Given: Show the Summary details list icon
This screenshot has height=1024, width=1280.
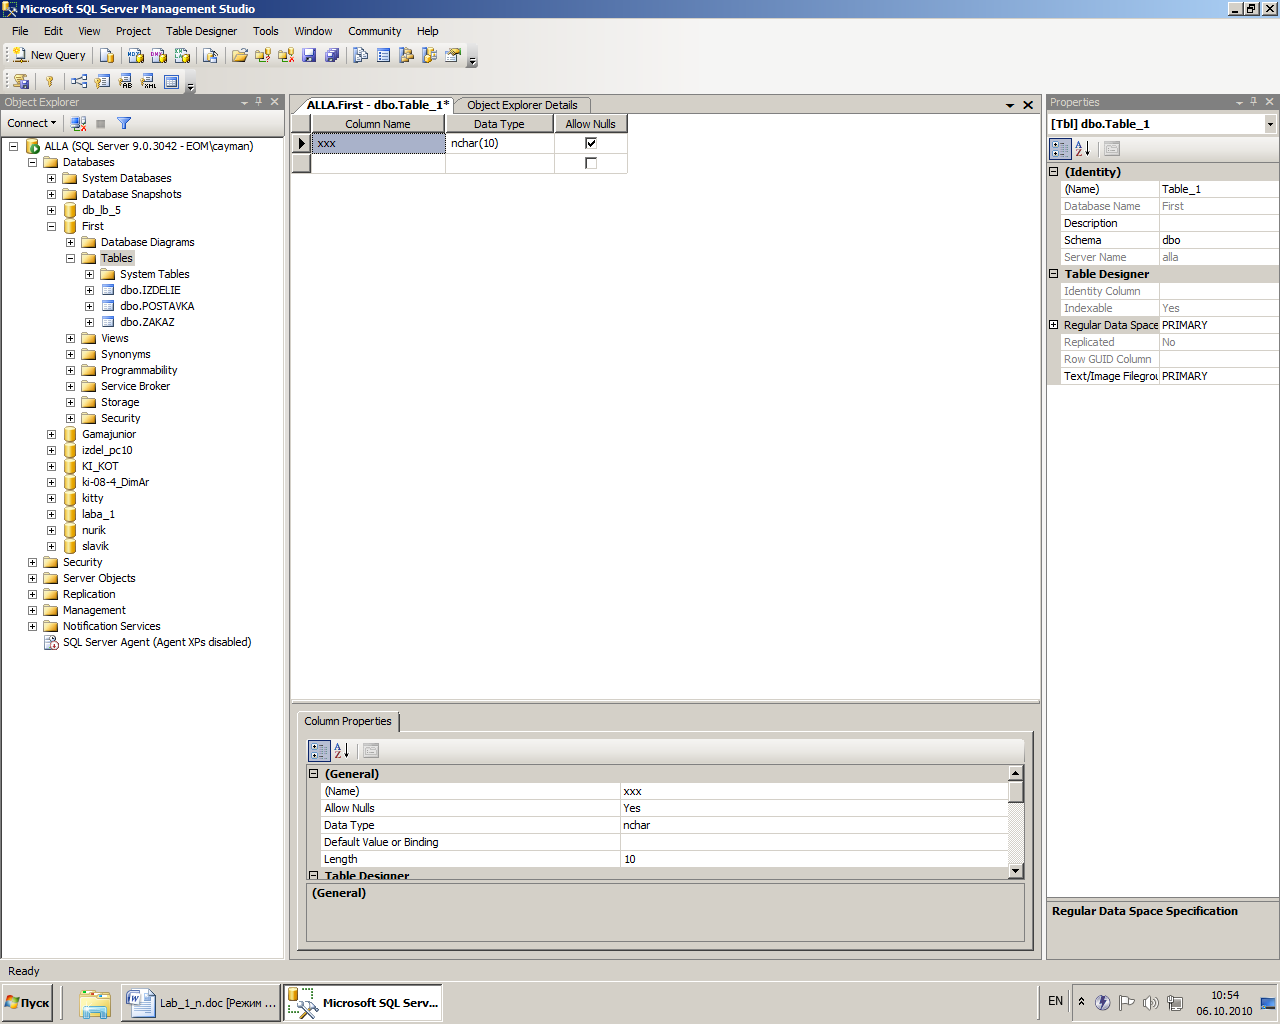Looking at the screenshot, I should pos(384,55).
